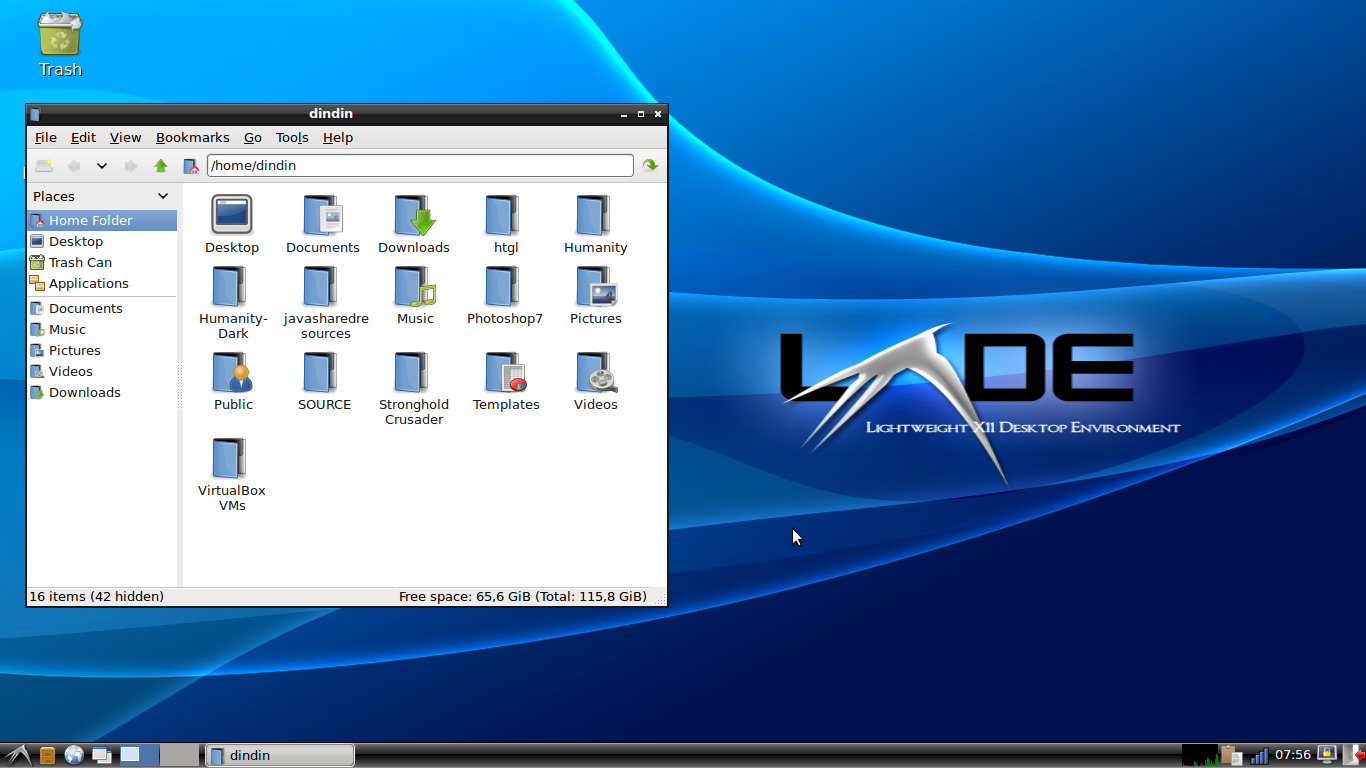The height and width of the screenshot is (768, 1366).
Task: Select the Stronghold Crusader folder
Action: tap(413, 388)
